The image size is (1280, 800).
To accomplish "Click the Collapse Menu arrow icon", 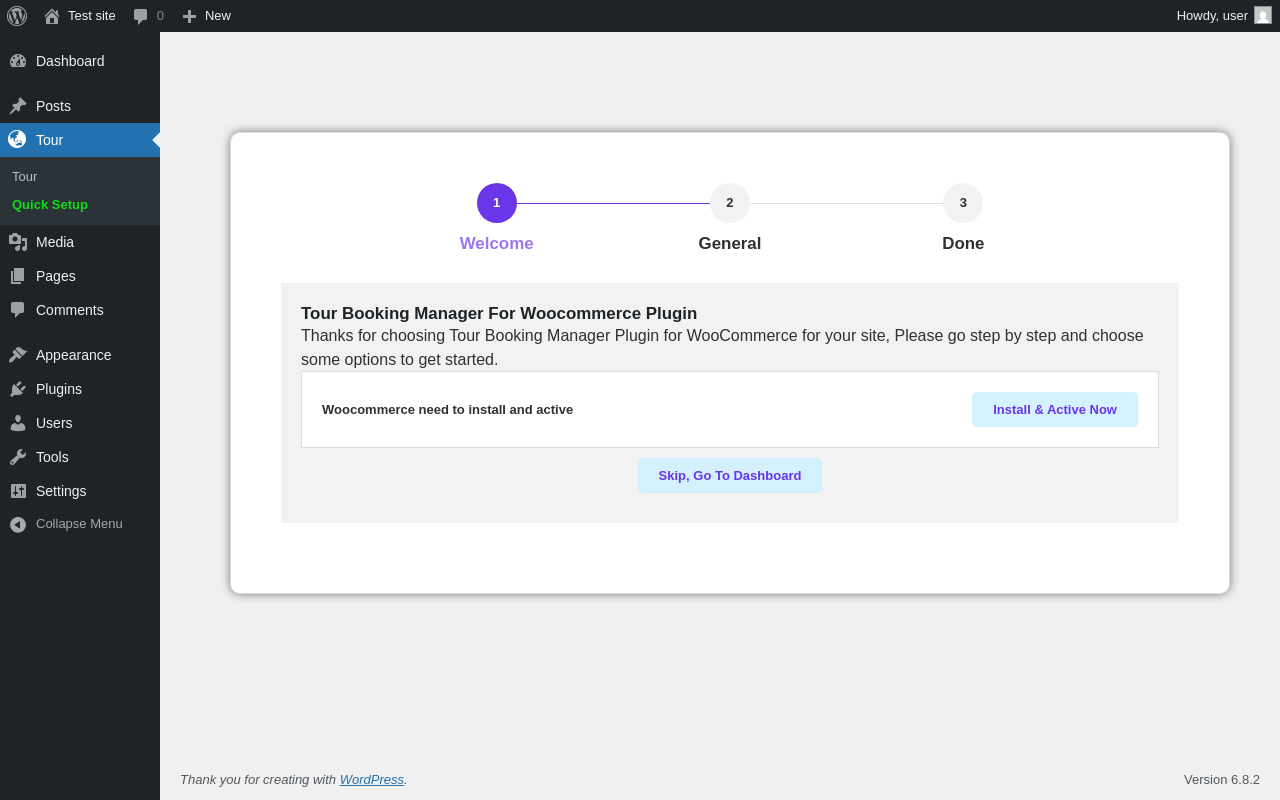I will (x=18, y=524).
